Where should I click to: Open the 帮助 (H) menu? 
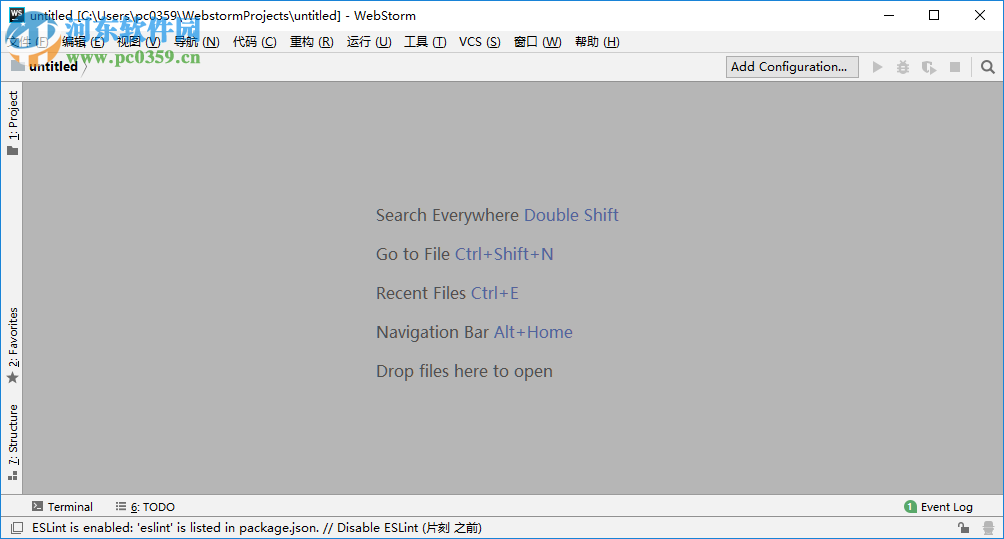pos(597,42)
